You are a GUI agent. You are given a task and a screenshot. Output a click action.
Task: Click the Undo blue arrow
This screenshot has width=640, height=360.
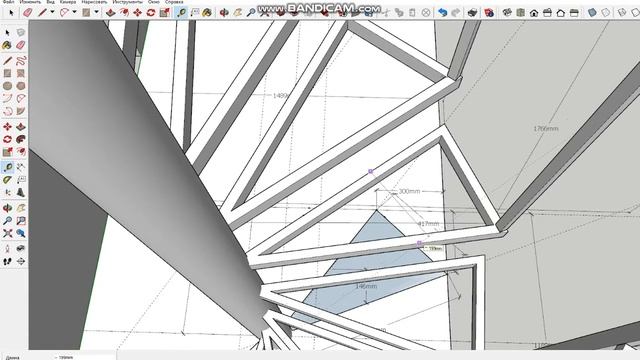click(x=442, y=13)
